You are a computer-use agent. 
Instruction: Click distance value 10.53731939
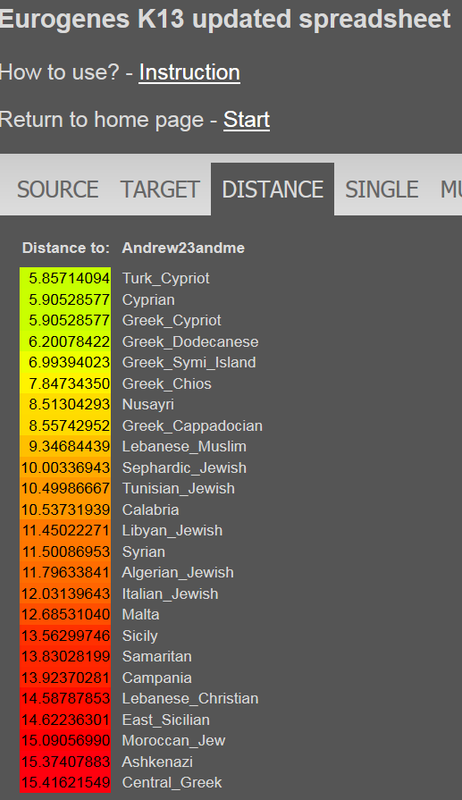(65, 509)
